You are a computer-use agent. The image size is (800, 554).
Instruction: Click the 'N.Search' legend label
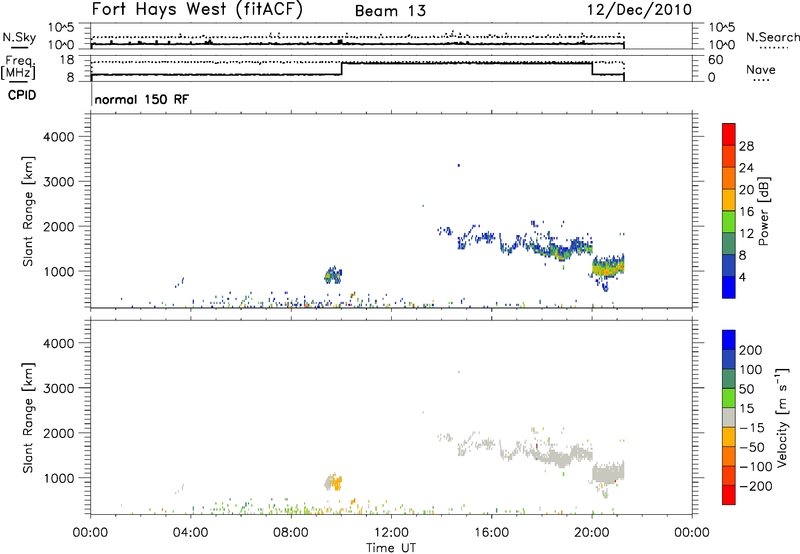click(772, 37)
